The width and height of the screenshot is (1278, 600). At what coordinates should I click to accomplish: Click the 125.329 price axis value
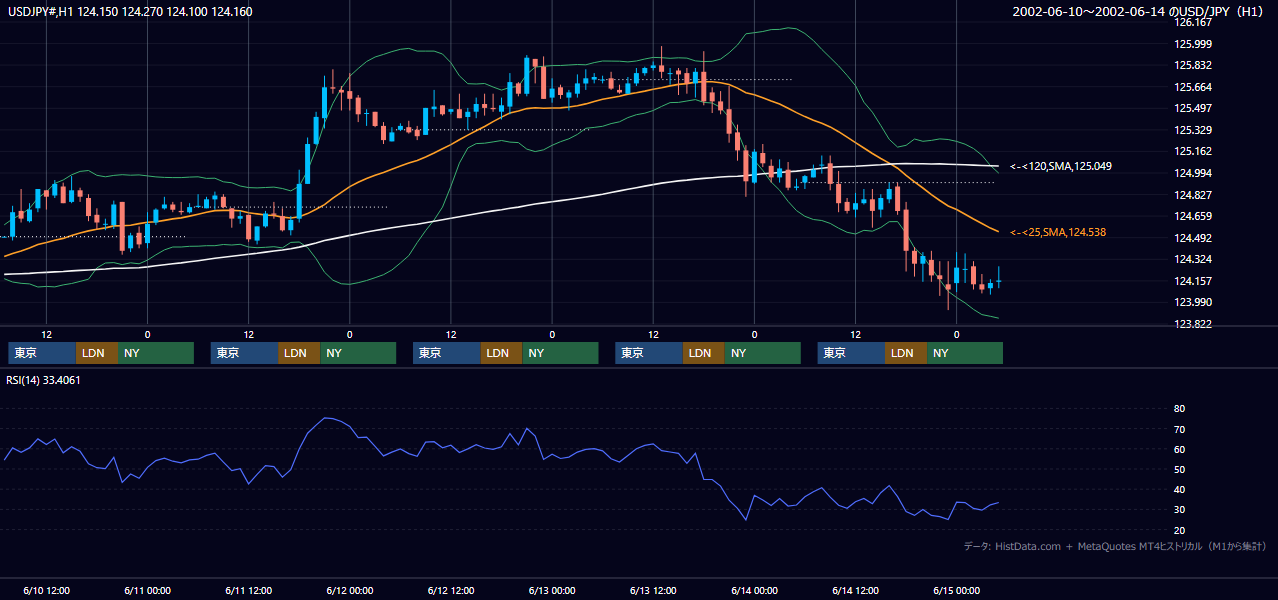click(1193, 130)
